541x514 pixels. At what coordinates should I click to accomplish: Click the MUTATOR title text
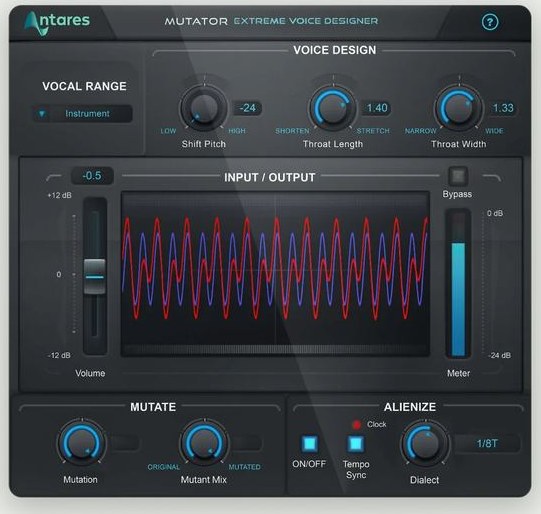(x=196, y=21)
